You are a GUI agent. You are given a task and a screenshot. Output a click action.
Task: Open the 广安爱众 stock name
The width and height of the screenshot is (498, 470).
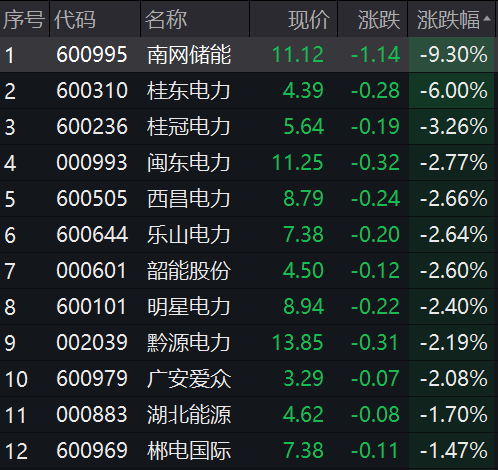(x=188, y=379)
